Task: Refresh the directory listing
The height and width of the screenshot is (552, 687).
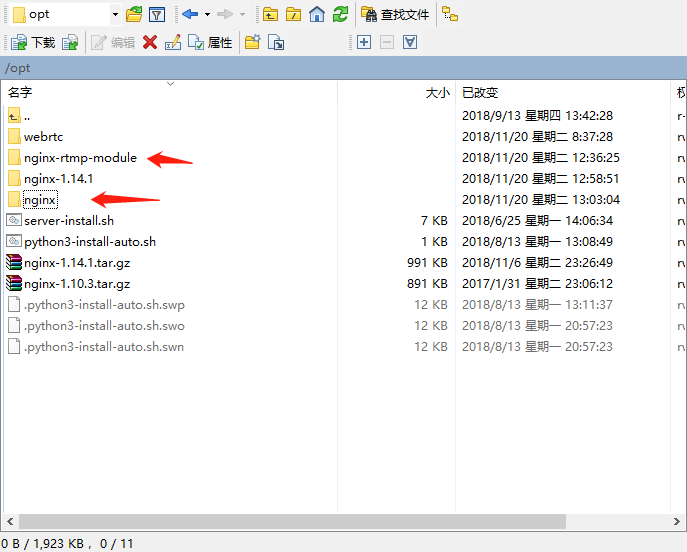Action: (x=340, y=14)
